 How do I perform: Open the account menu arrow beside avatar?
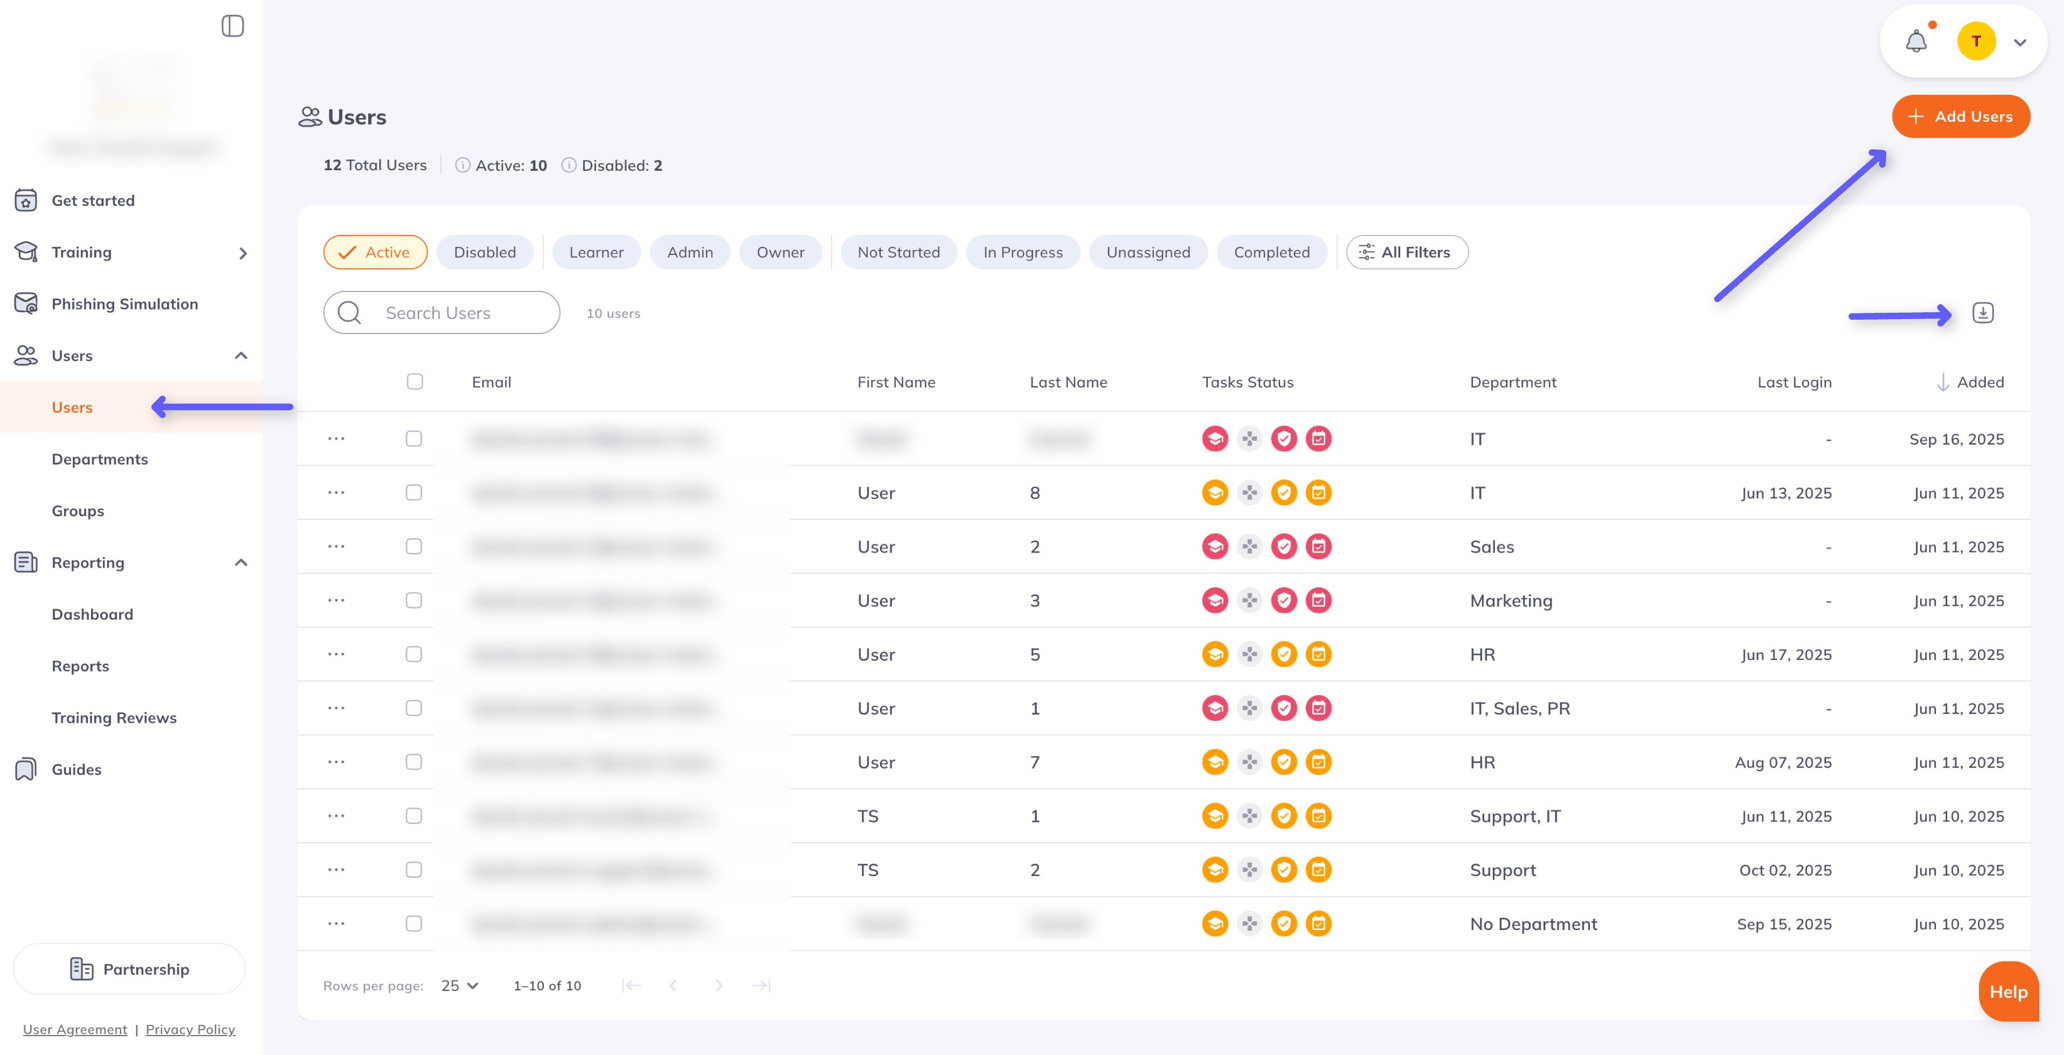tap(2020, 42)
